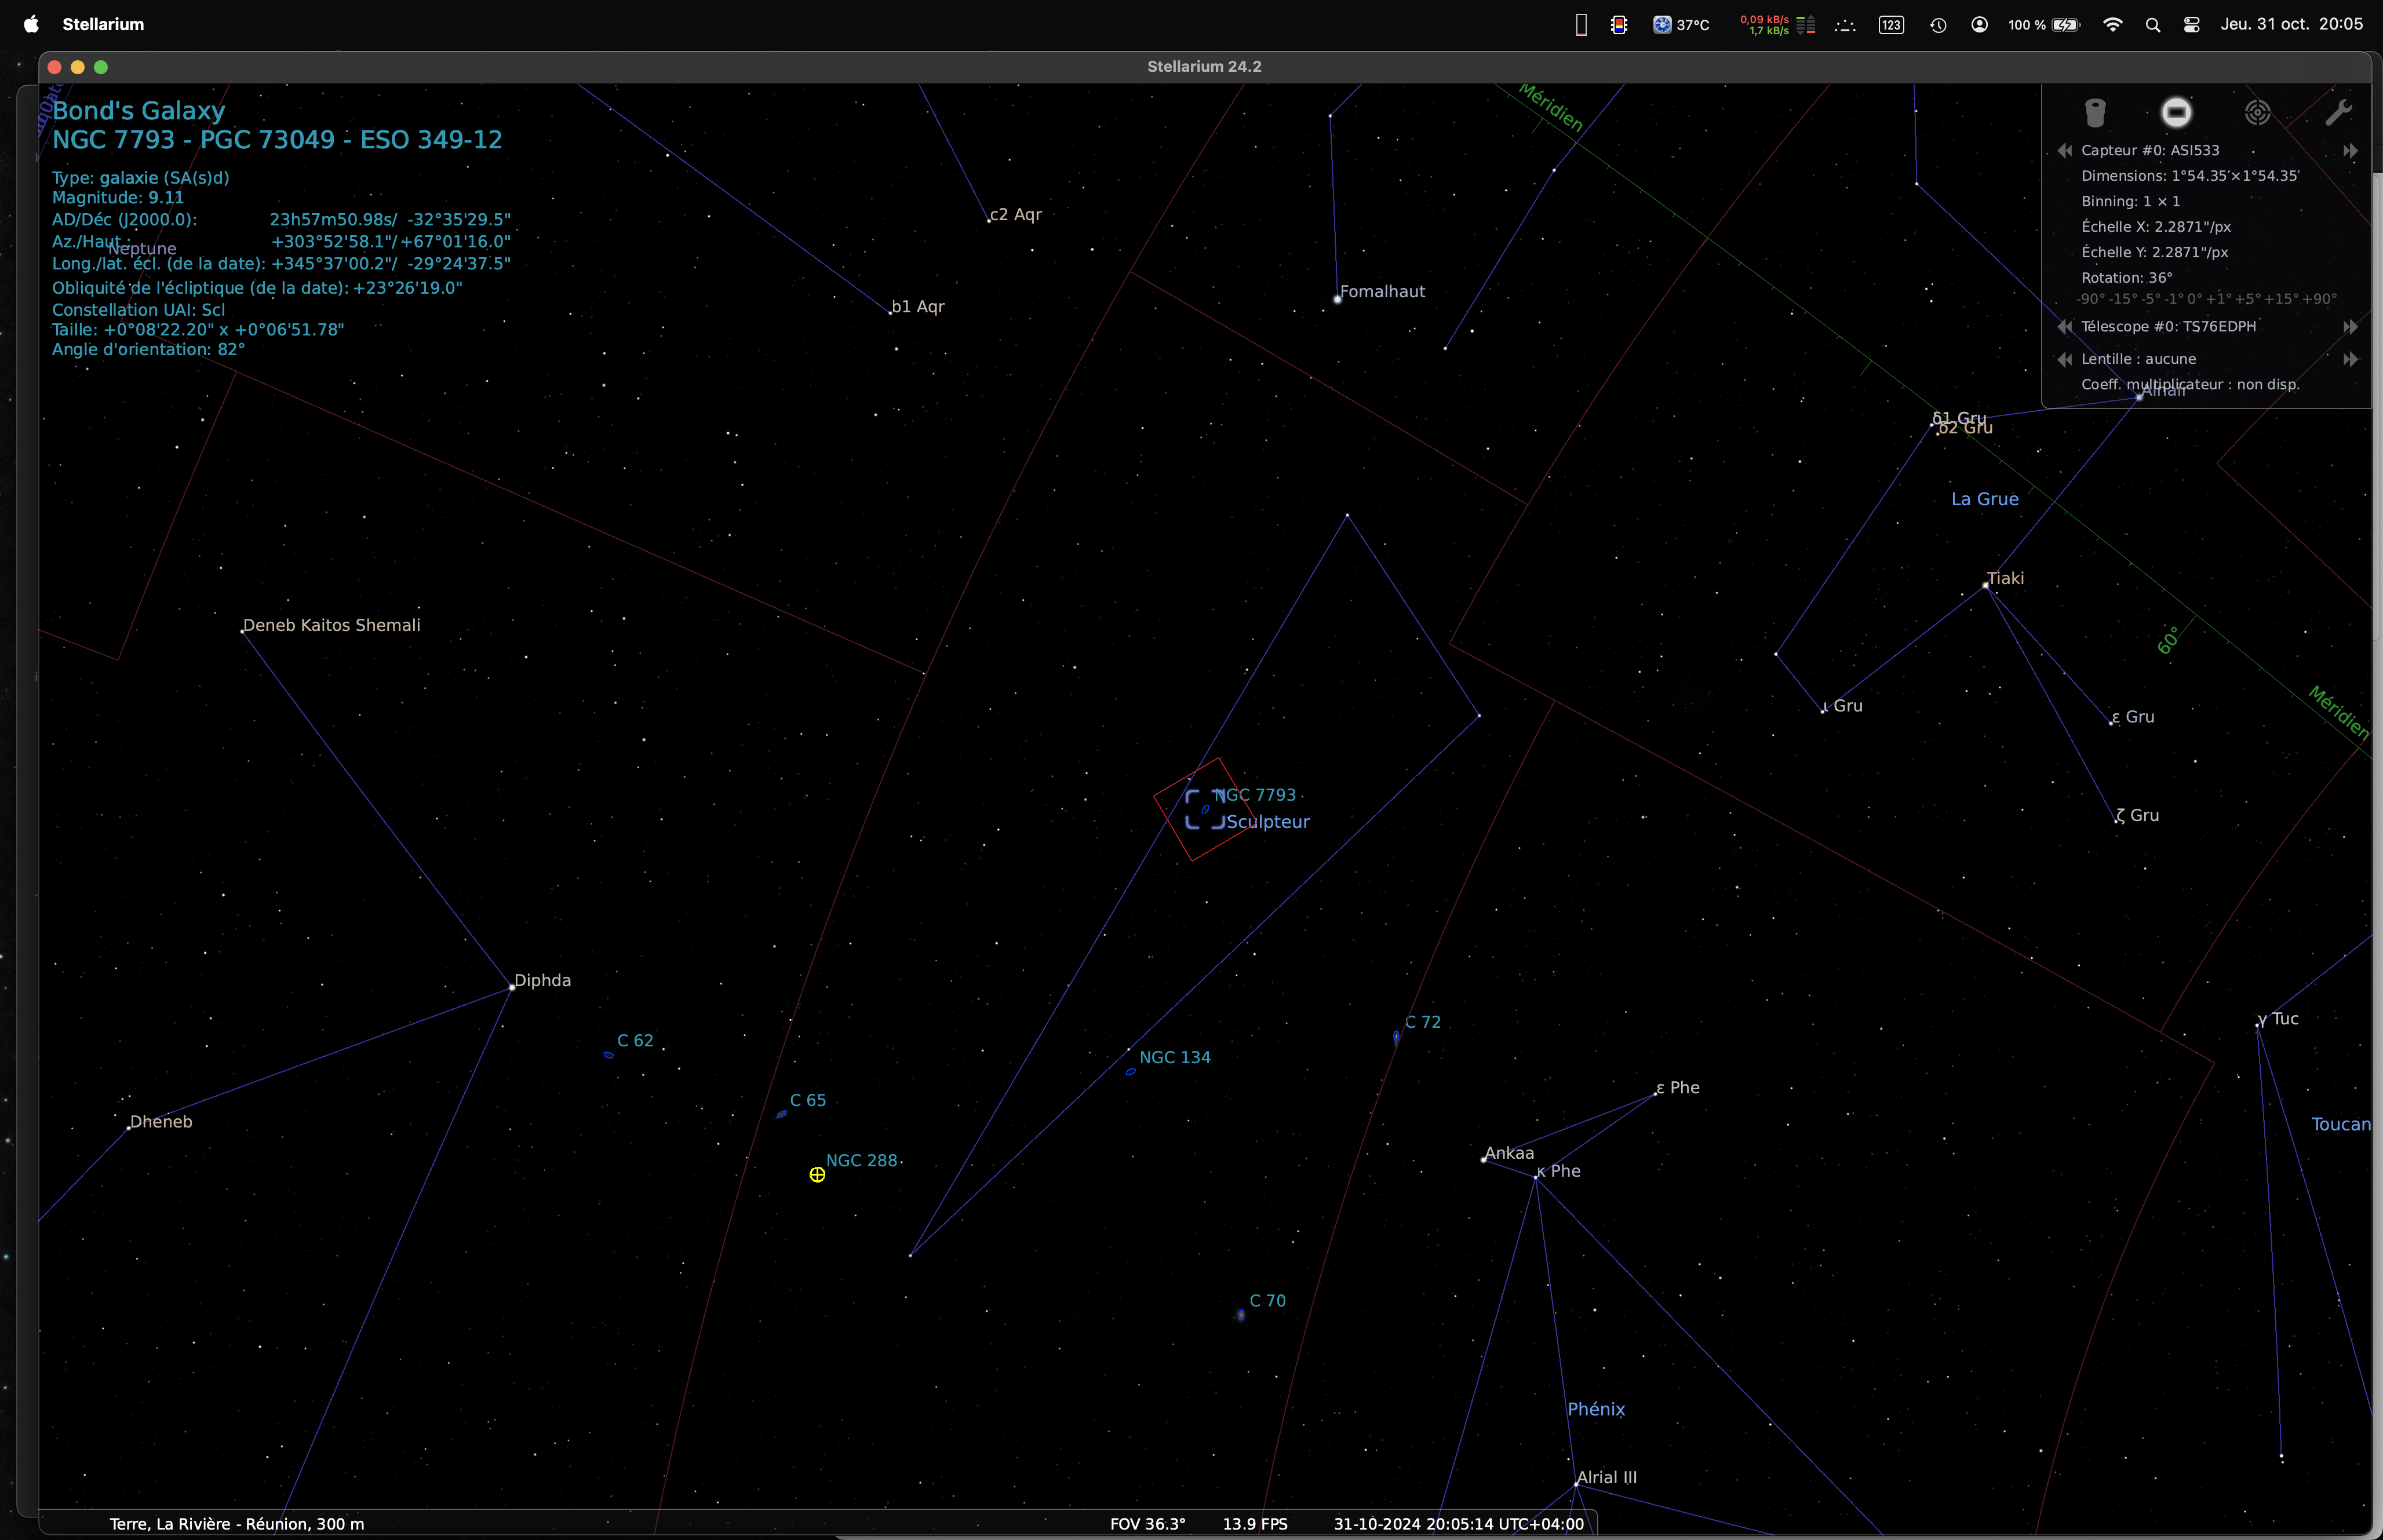Viewport: 2383px width, 1540px height.
Task: Click the Phénix constellation label
Action: pyautogui.click(x=1596, y=1409)
